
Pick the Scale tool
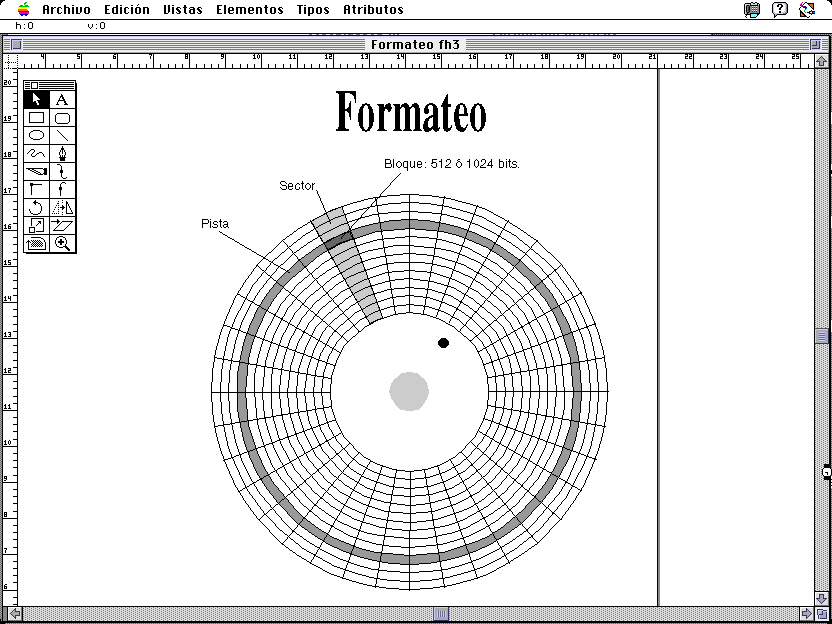[x=37, y=225]
